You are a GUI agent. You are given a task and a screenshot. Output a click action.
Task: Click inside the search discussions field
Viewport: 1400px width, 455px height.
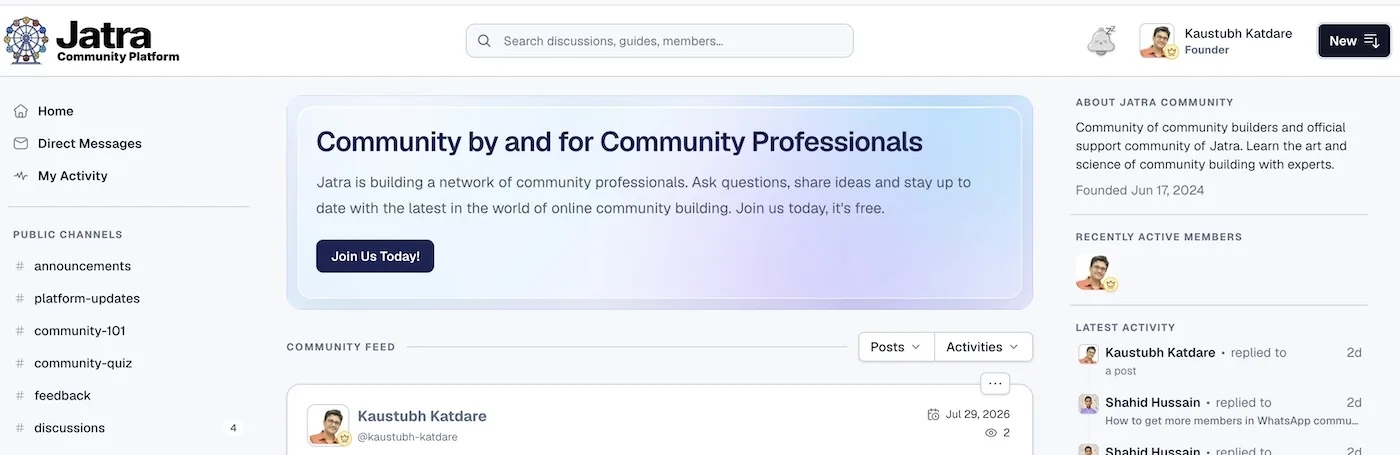click(x=659, y=41)
